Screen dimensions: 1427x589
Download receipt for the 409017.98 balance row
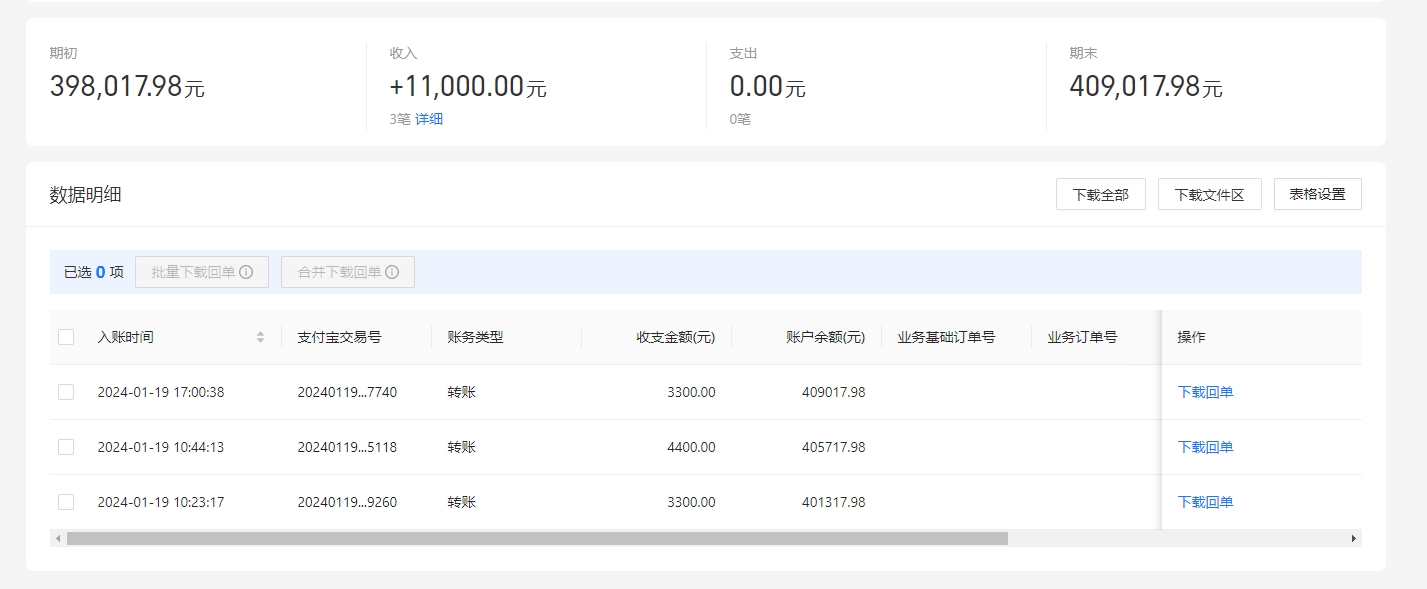pyautogui.click(x=1206, y=392)
